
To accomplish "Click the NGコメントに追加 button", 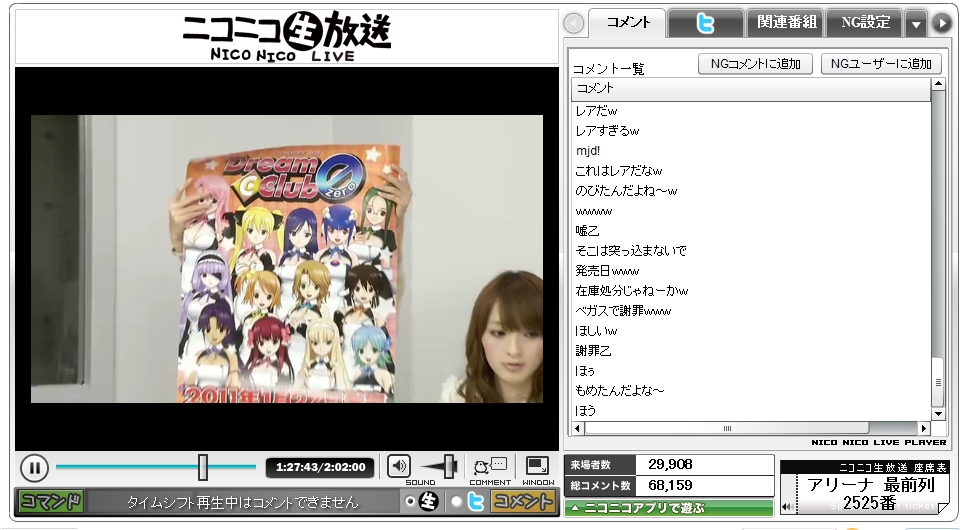I will (755, 64).
